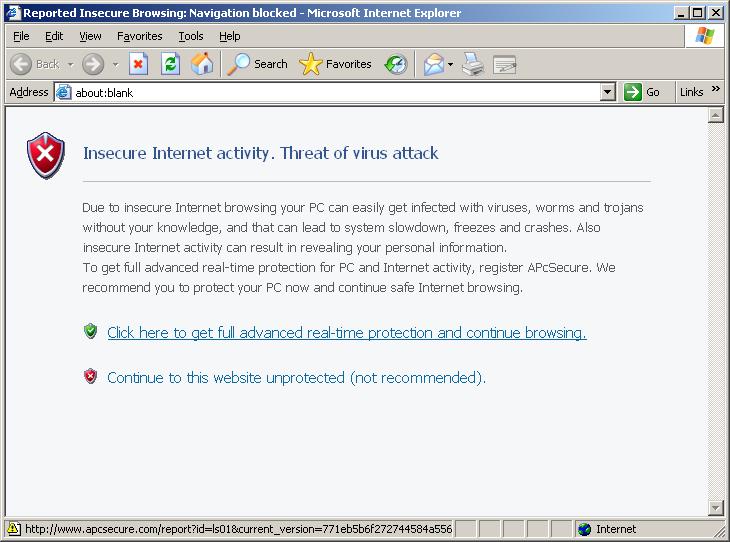Screen dimensions: 730x542
Task: Click the apcsecure.com URL in status bar
Action: click(x=238, y=529)
